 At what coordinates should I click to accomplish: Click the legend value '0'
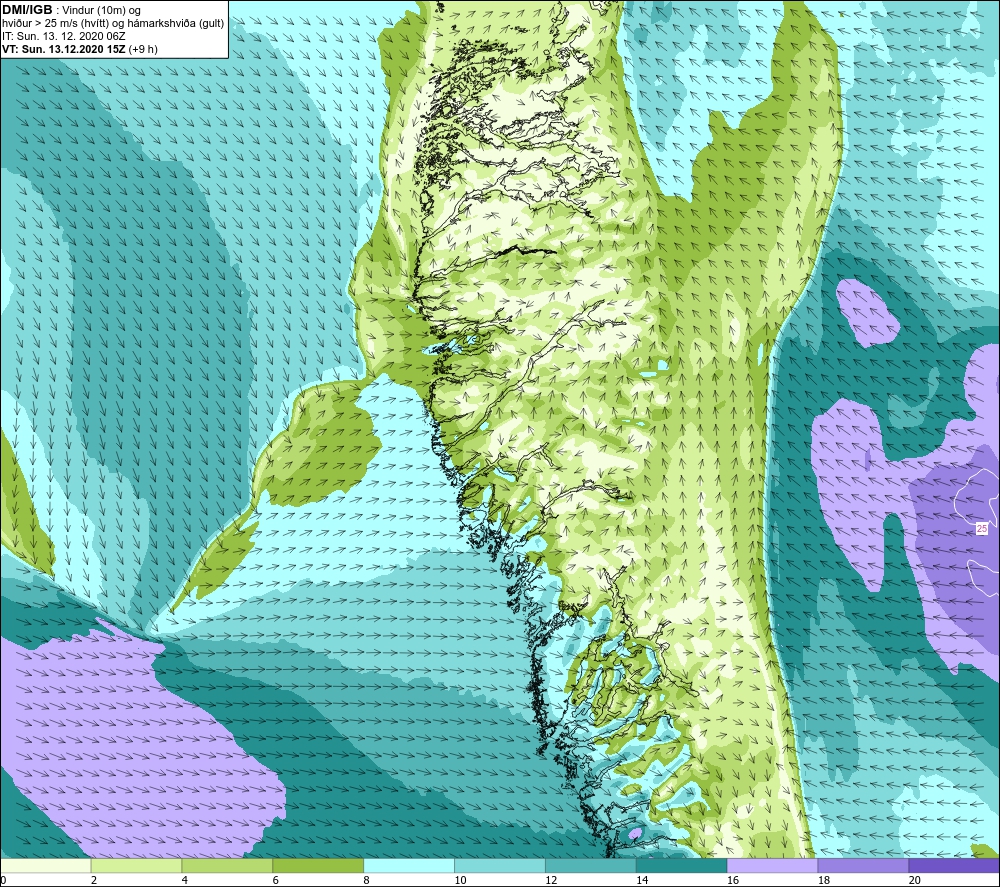[x=3, y=881]
